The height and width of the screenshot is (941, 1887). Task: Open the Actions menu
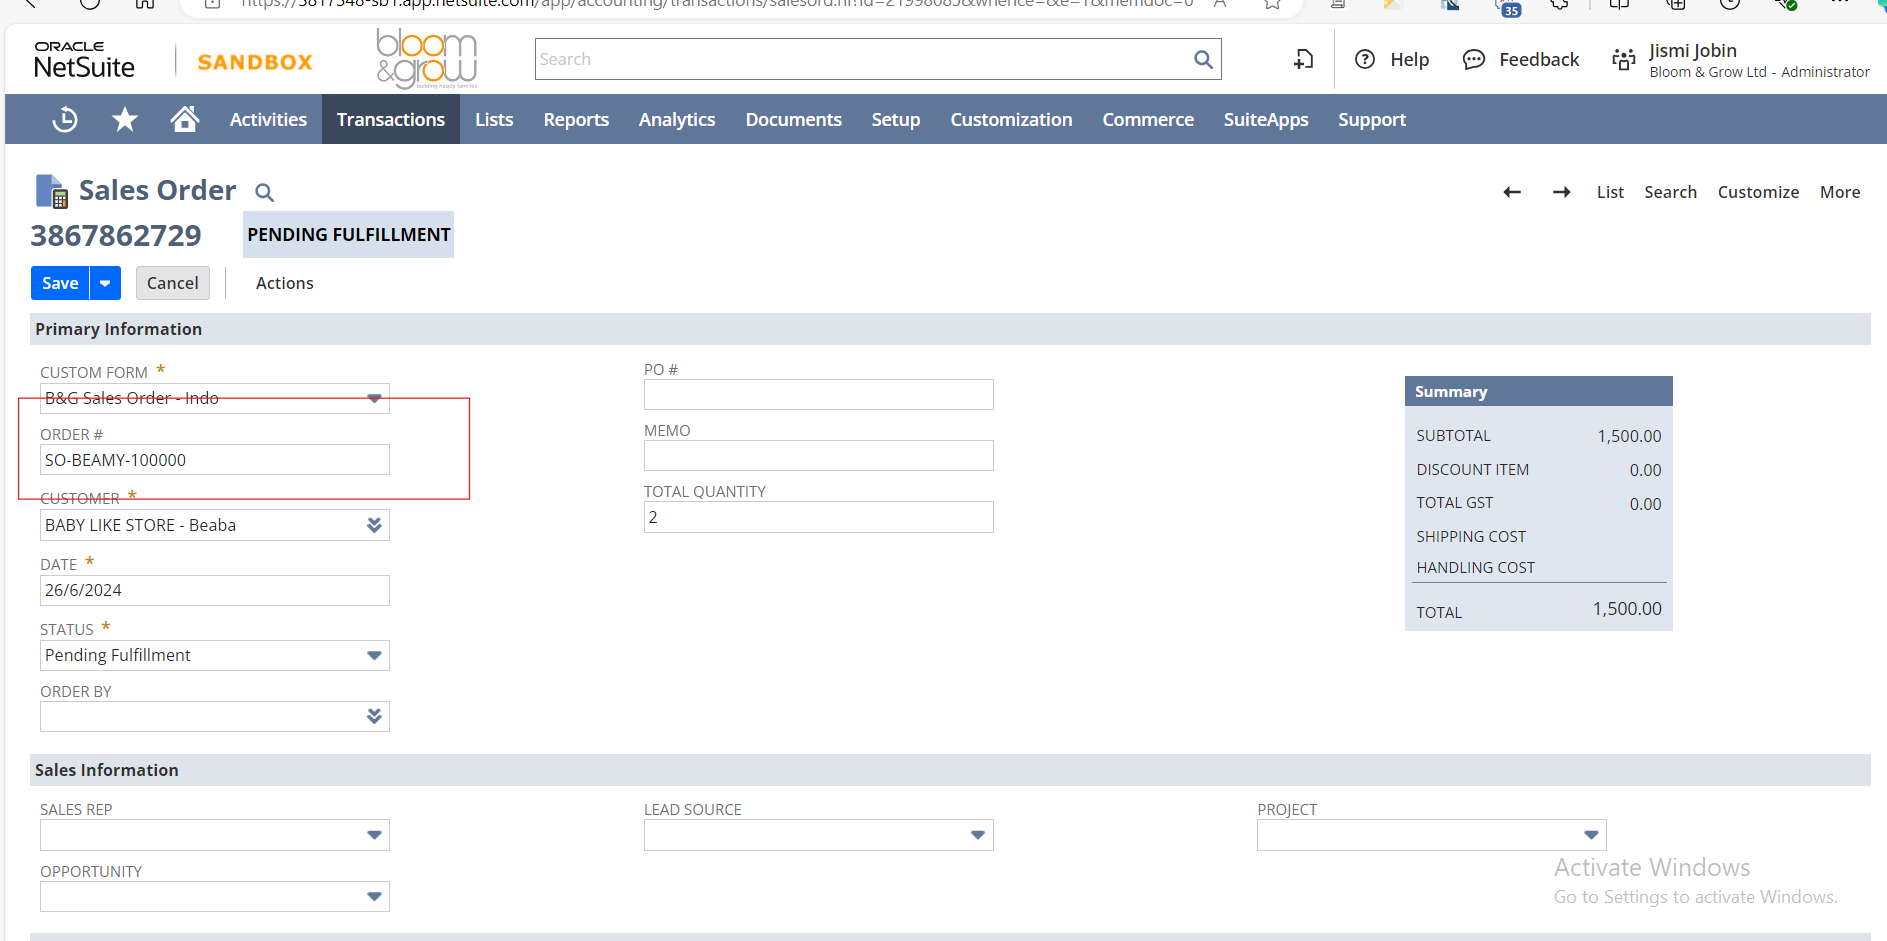pos(285,283)
